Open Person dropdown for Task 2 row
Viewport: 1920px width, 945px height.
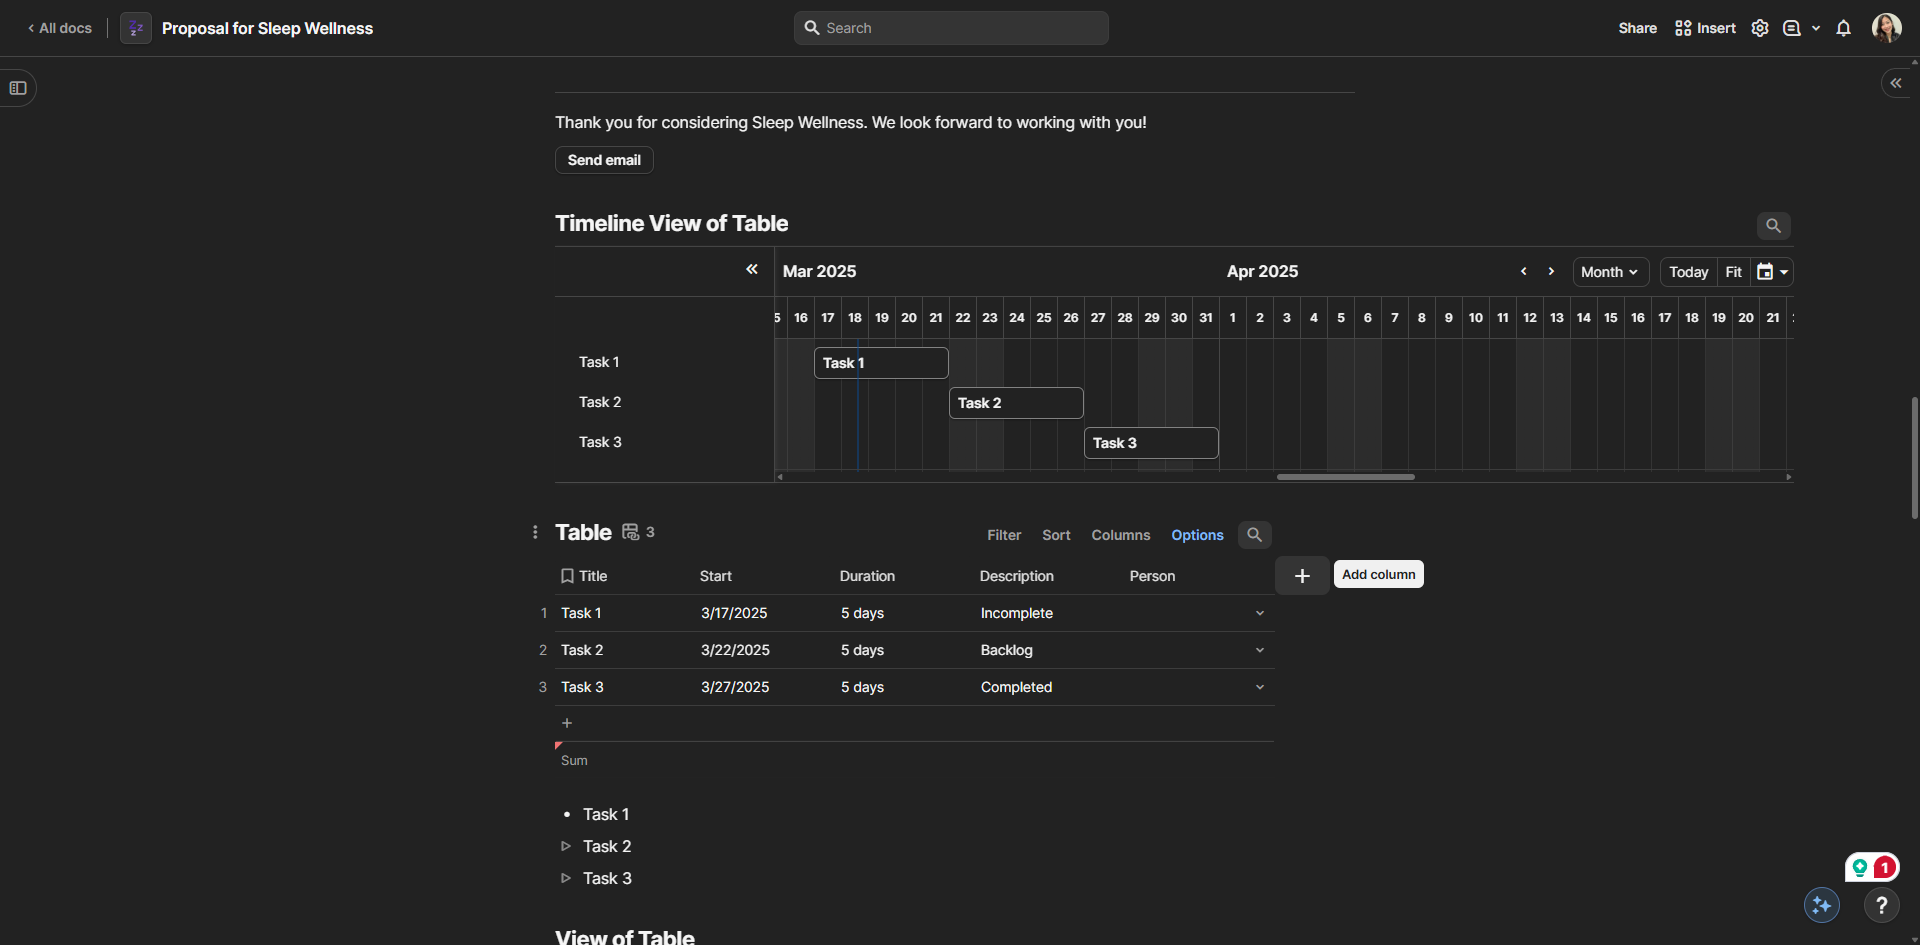[1260, 650]
